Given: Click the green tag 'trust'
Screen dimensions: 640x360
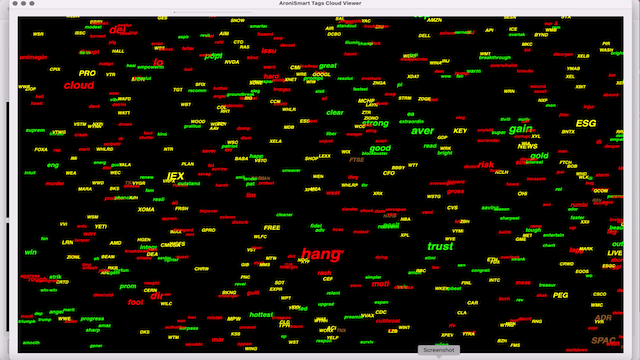Looking at the screenshot, I should (440, 247).
